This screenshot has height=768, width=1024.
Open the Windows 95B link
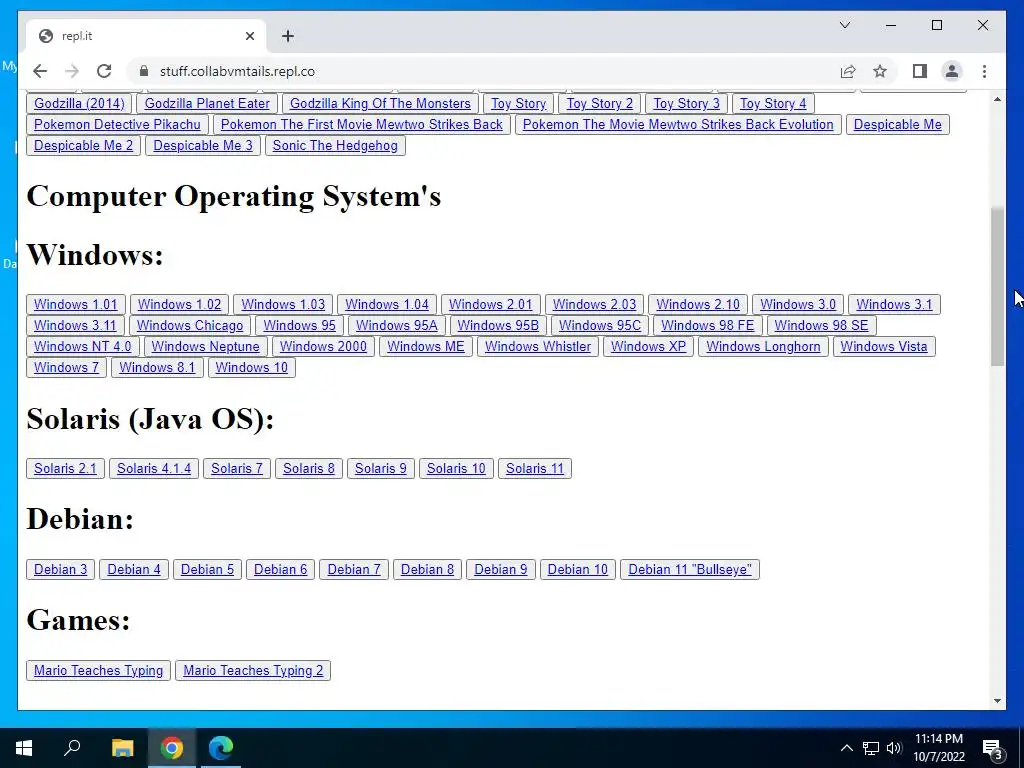[498, 325]
